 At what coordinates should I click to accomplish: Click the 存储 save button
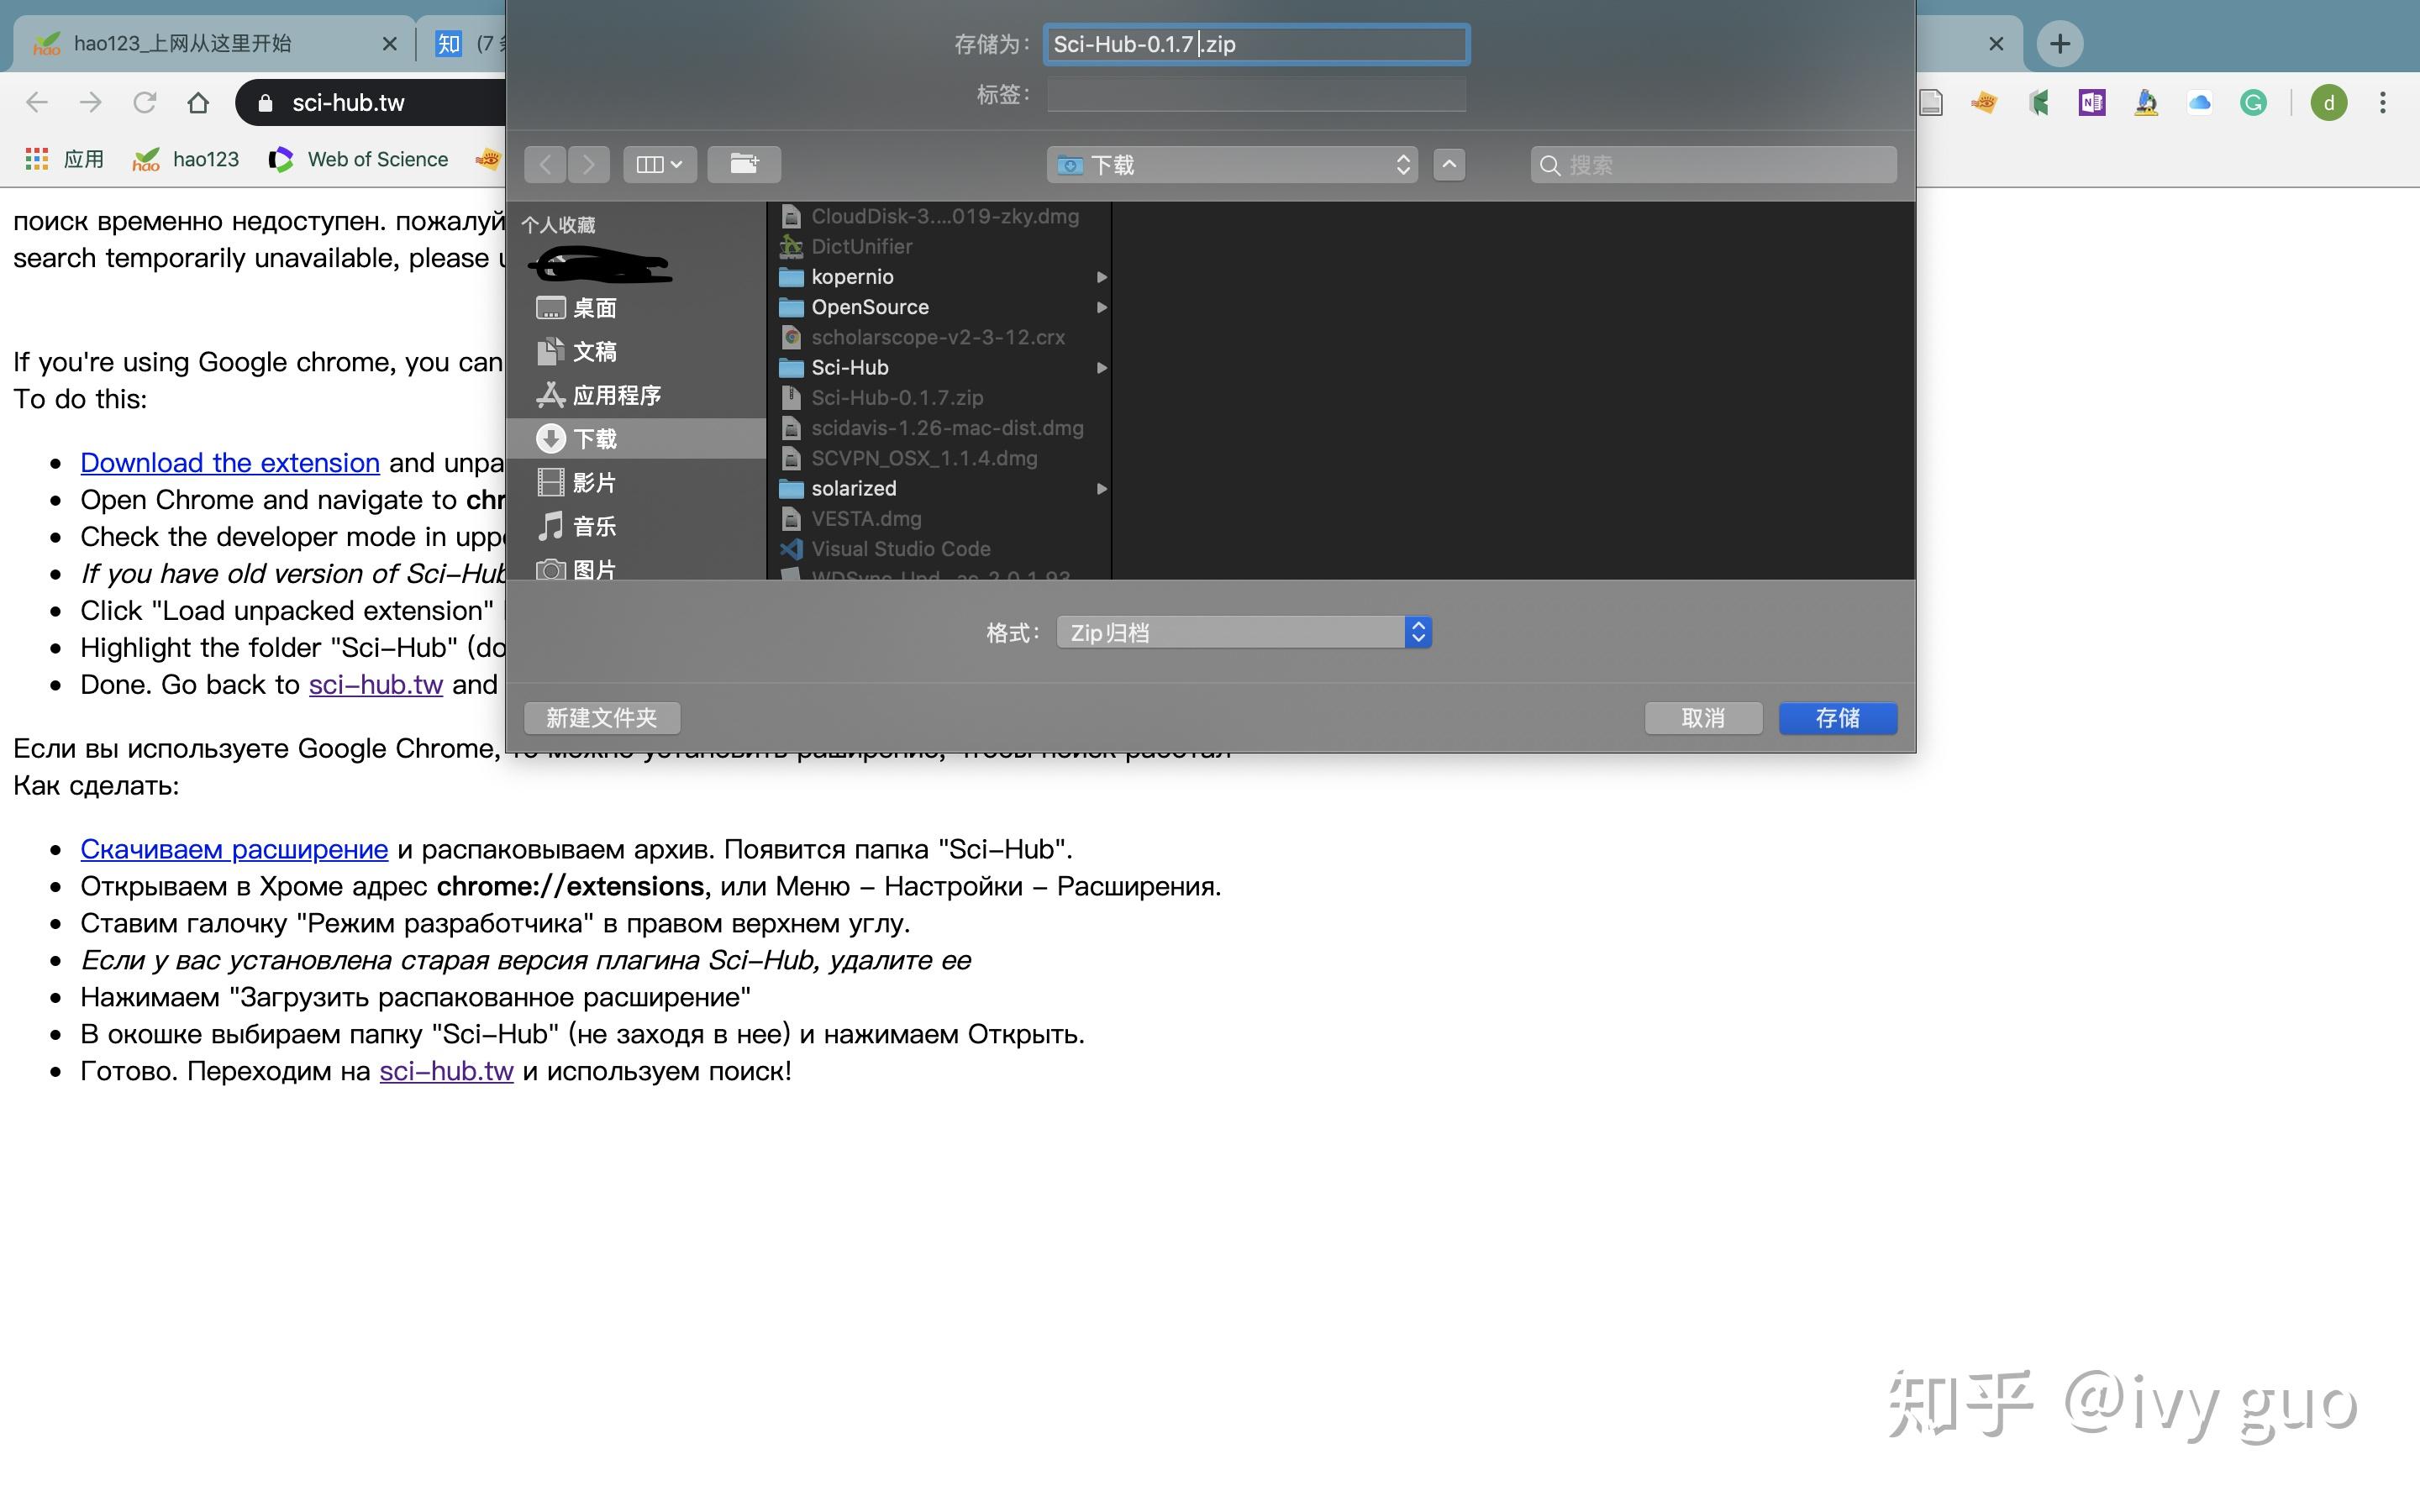(1838, 718)
